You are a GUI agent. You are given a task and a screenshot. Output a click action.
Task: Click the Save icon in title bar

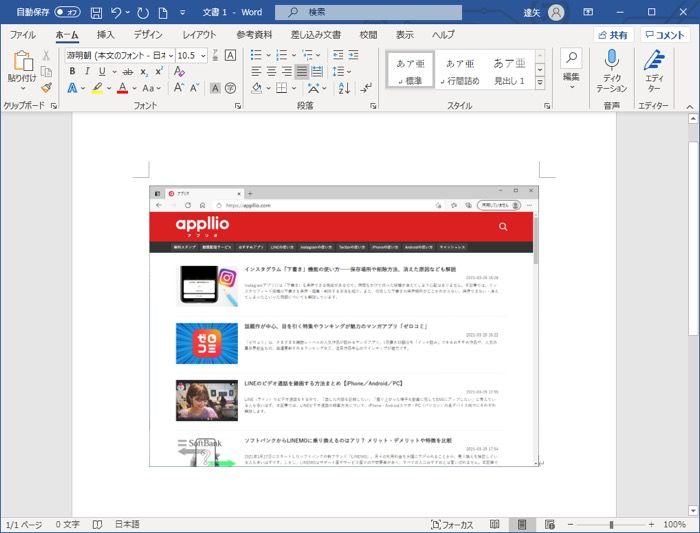[96, 12]
